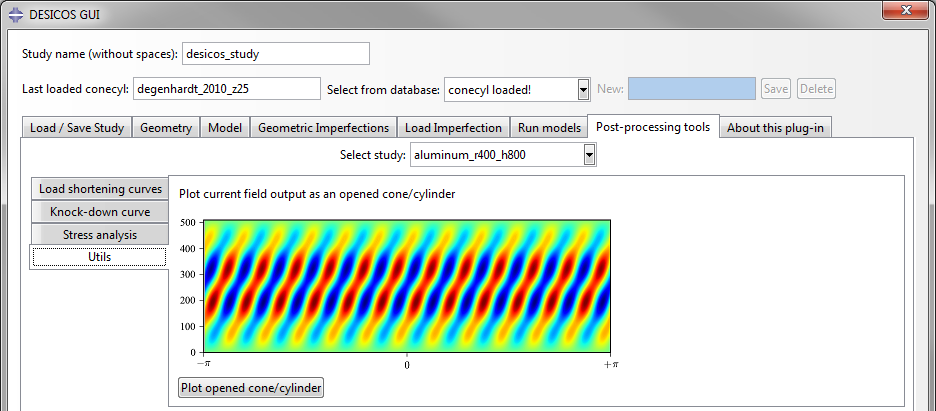Open the Geometry tab
Image resolution: width=936 pixels, height=411 pixels.
tap(166, 128)
